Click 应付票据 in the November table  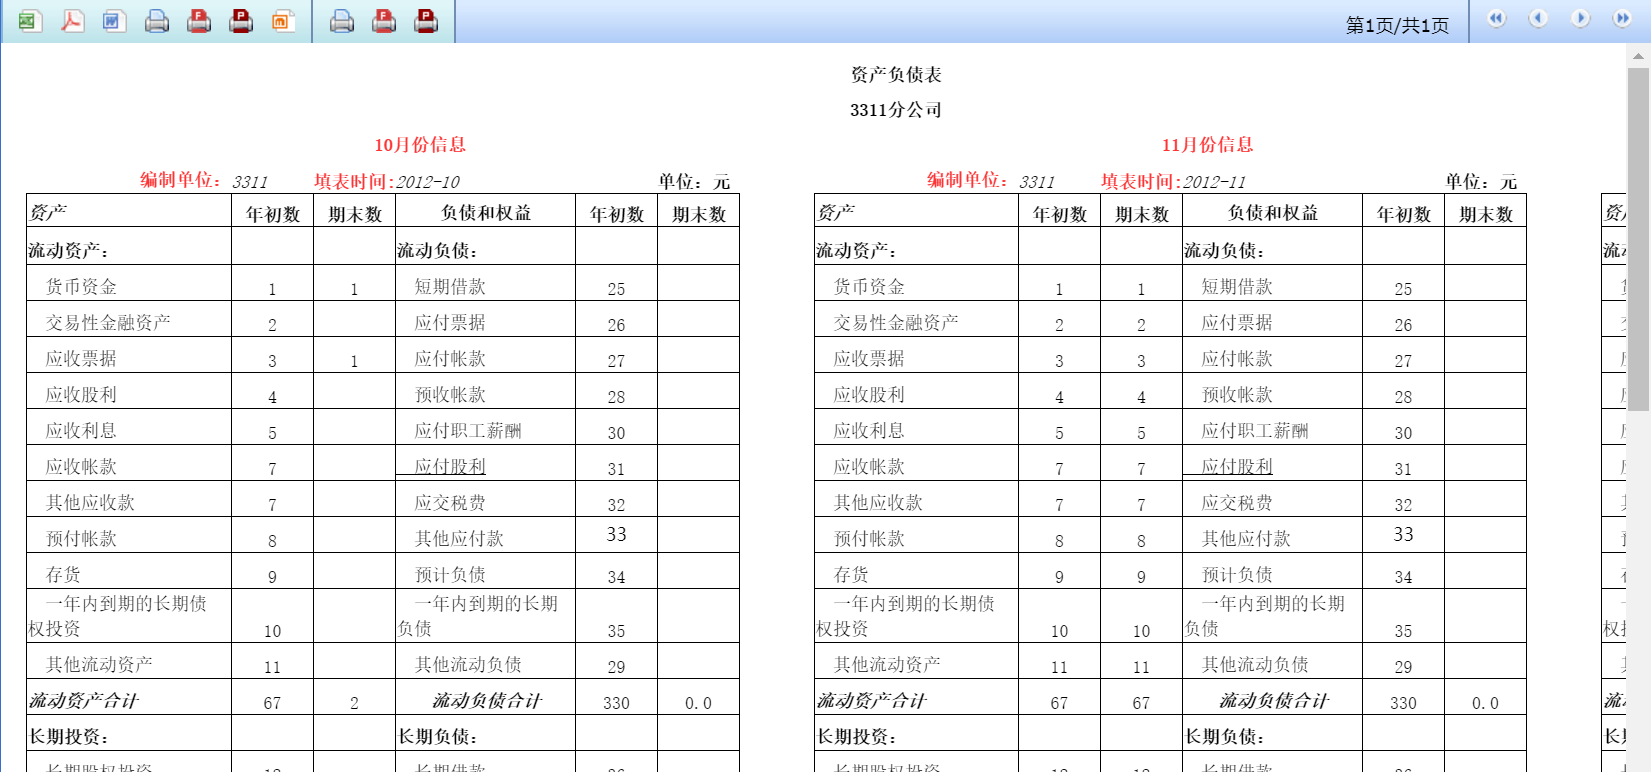tap(1237, 323)
